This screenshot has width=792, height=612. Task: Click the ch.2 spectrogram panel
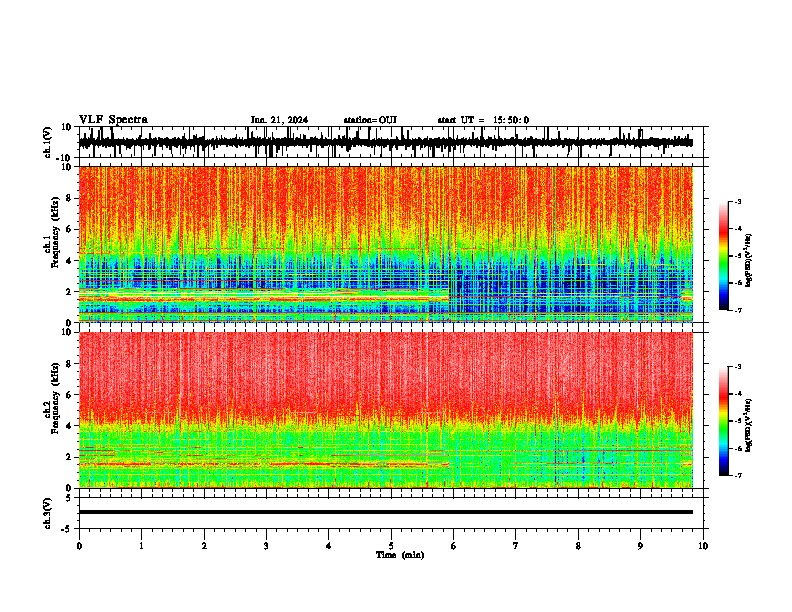385,410
